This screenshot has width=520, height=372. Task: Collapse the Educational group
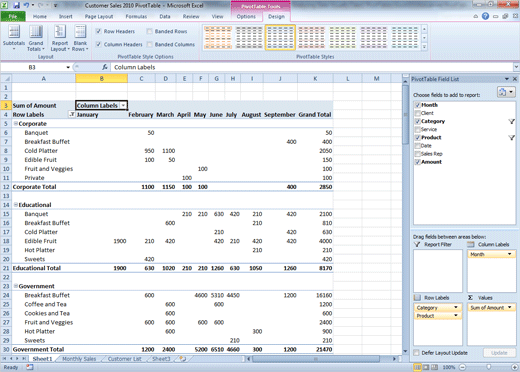coord(15,205)
